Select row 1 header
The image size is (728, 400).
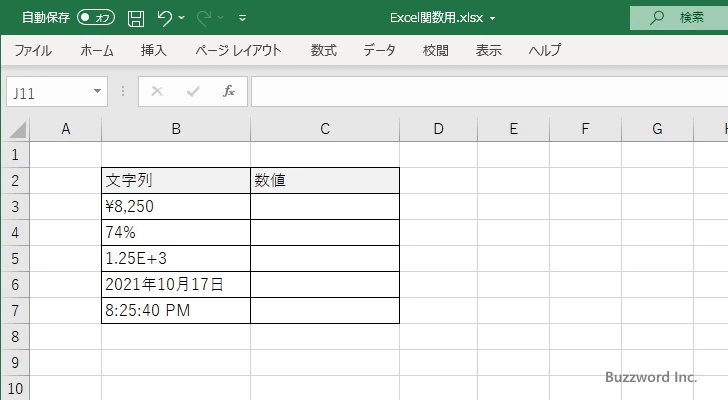[x=15, y=155]
